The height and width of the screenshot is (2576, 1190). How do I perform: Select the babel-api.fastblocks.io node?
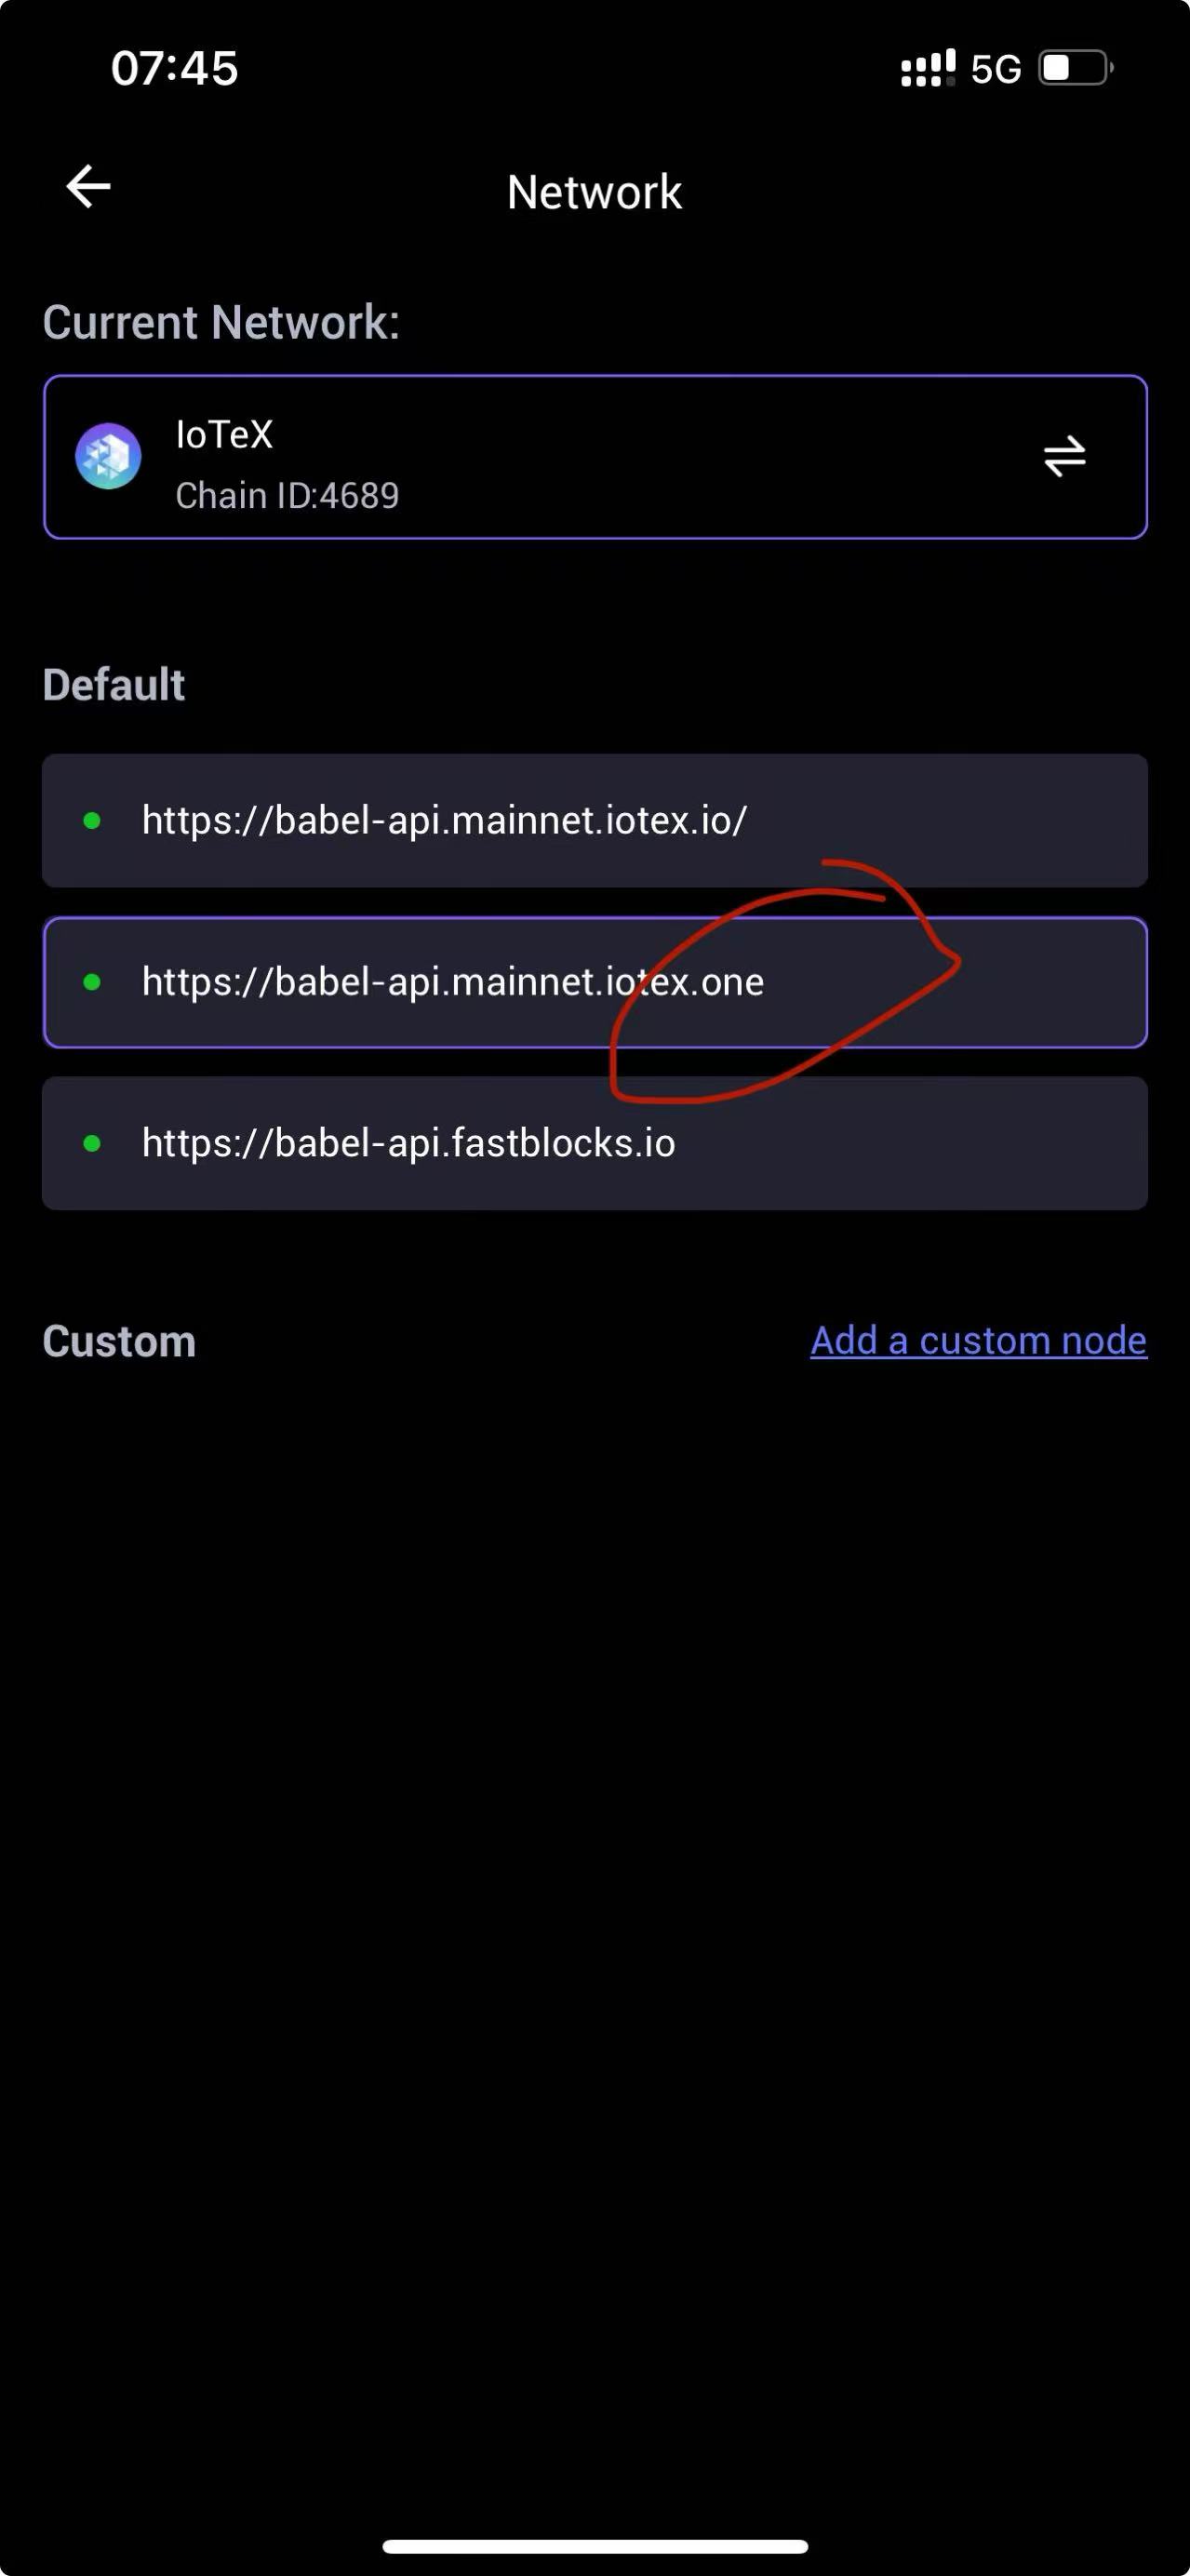pyautogui.click(x=595, y=1143)
